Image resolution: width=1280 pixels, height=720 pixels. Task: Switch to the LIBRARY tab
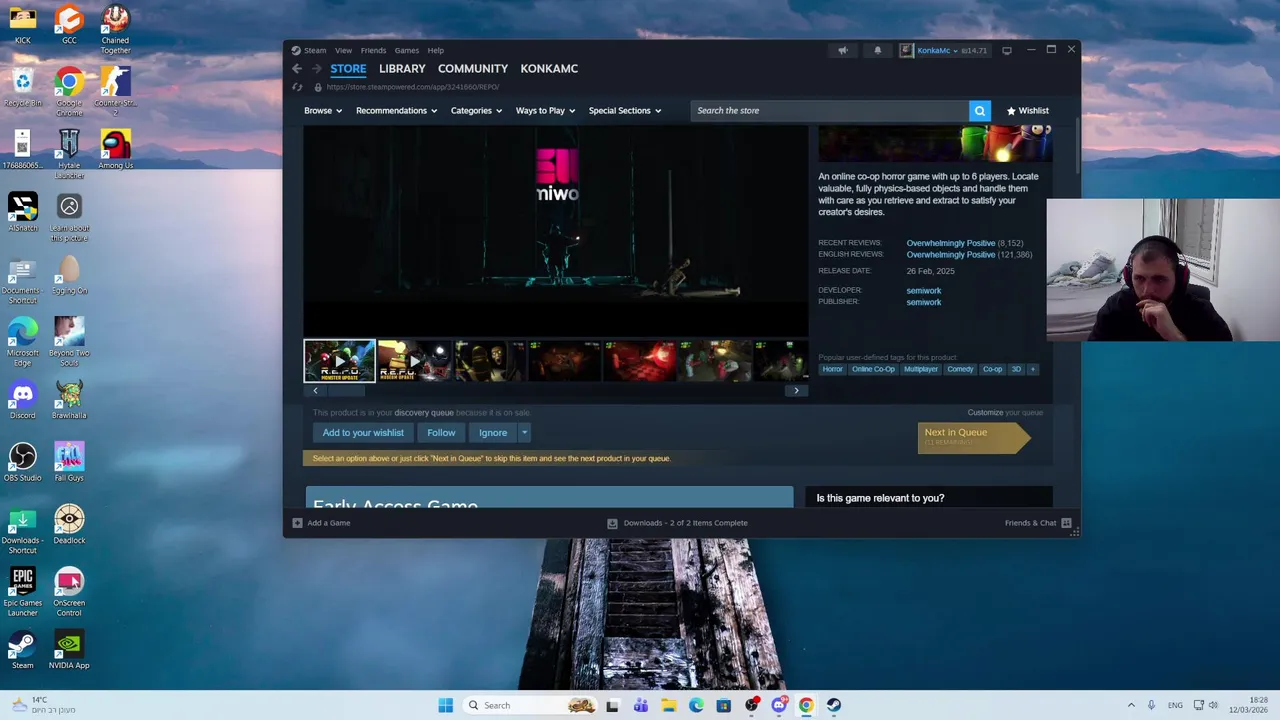[402, 69]
